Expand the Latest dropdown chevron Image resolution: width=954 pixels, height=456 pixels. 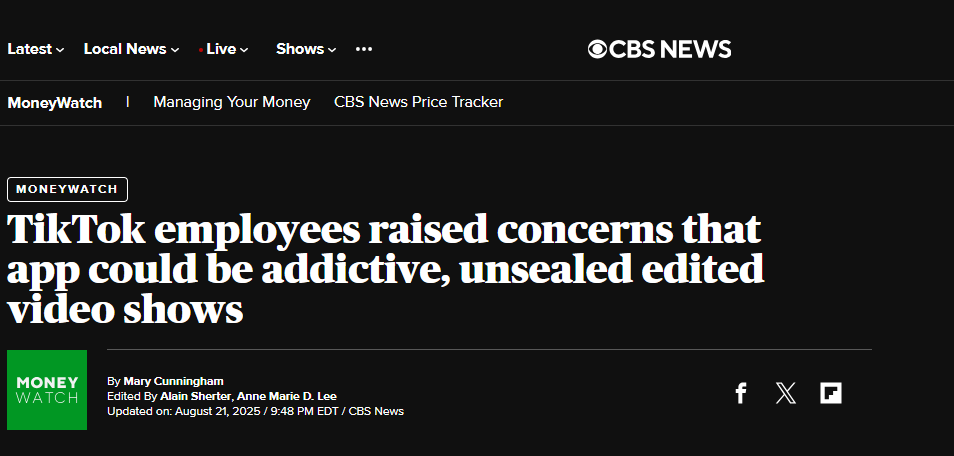(x=60, y=50)
